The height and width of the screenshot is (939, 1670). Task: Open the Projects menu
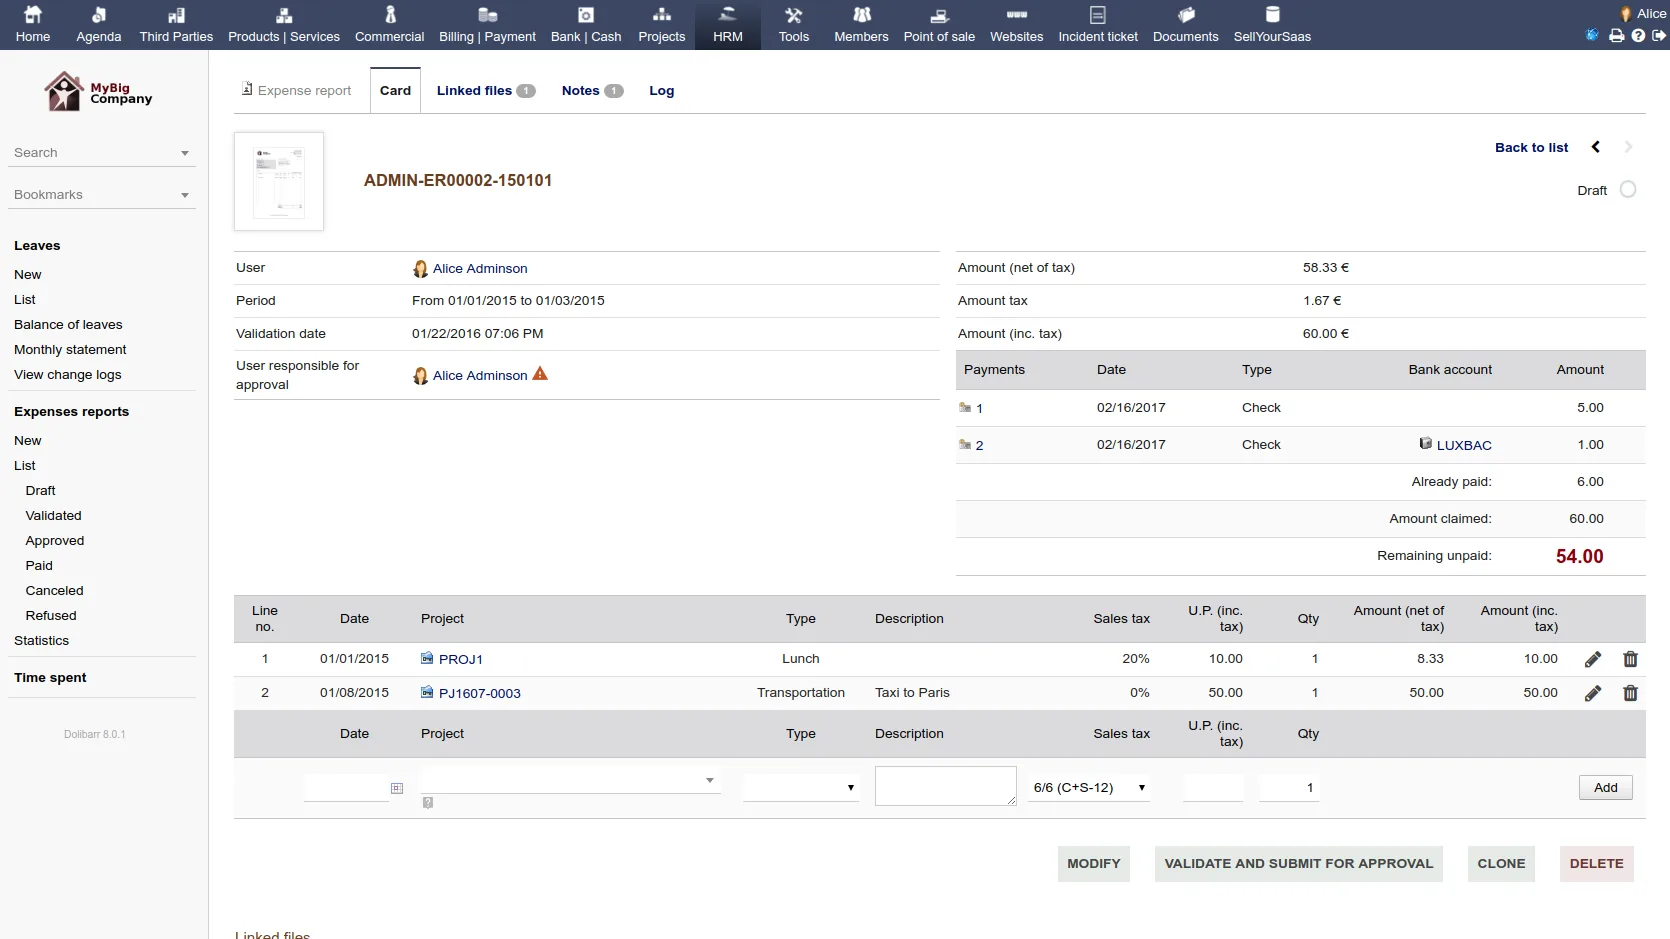tap(662, 25)
